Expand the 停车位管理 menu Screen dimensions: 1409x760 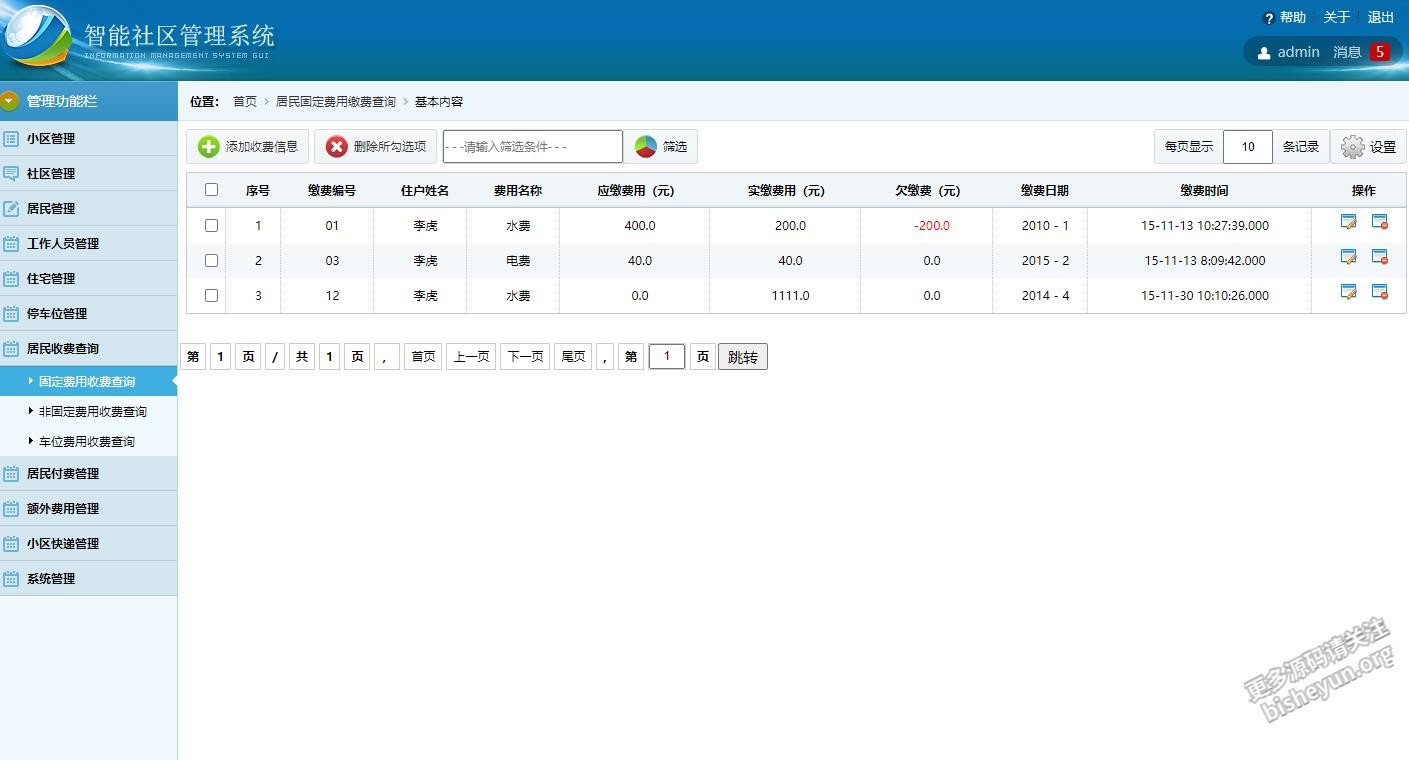pyautogui.click(x=88, y=313)
